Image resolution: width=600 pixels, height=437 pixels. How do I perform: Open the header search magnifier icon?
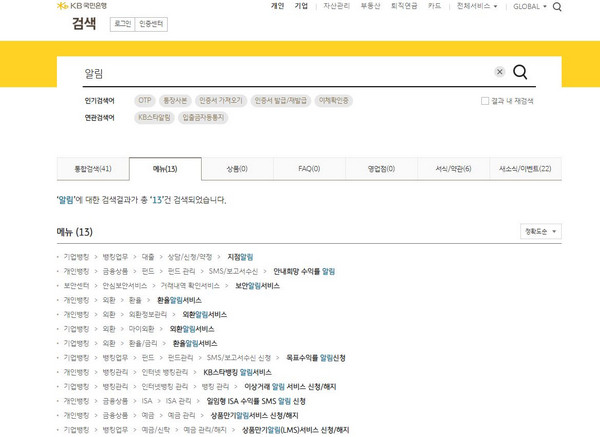557,7
